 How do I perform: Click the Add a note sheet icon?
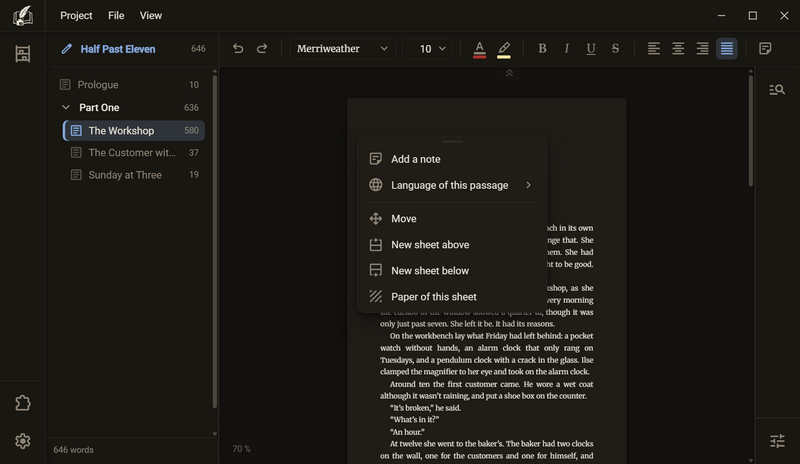point(376,159)
